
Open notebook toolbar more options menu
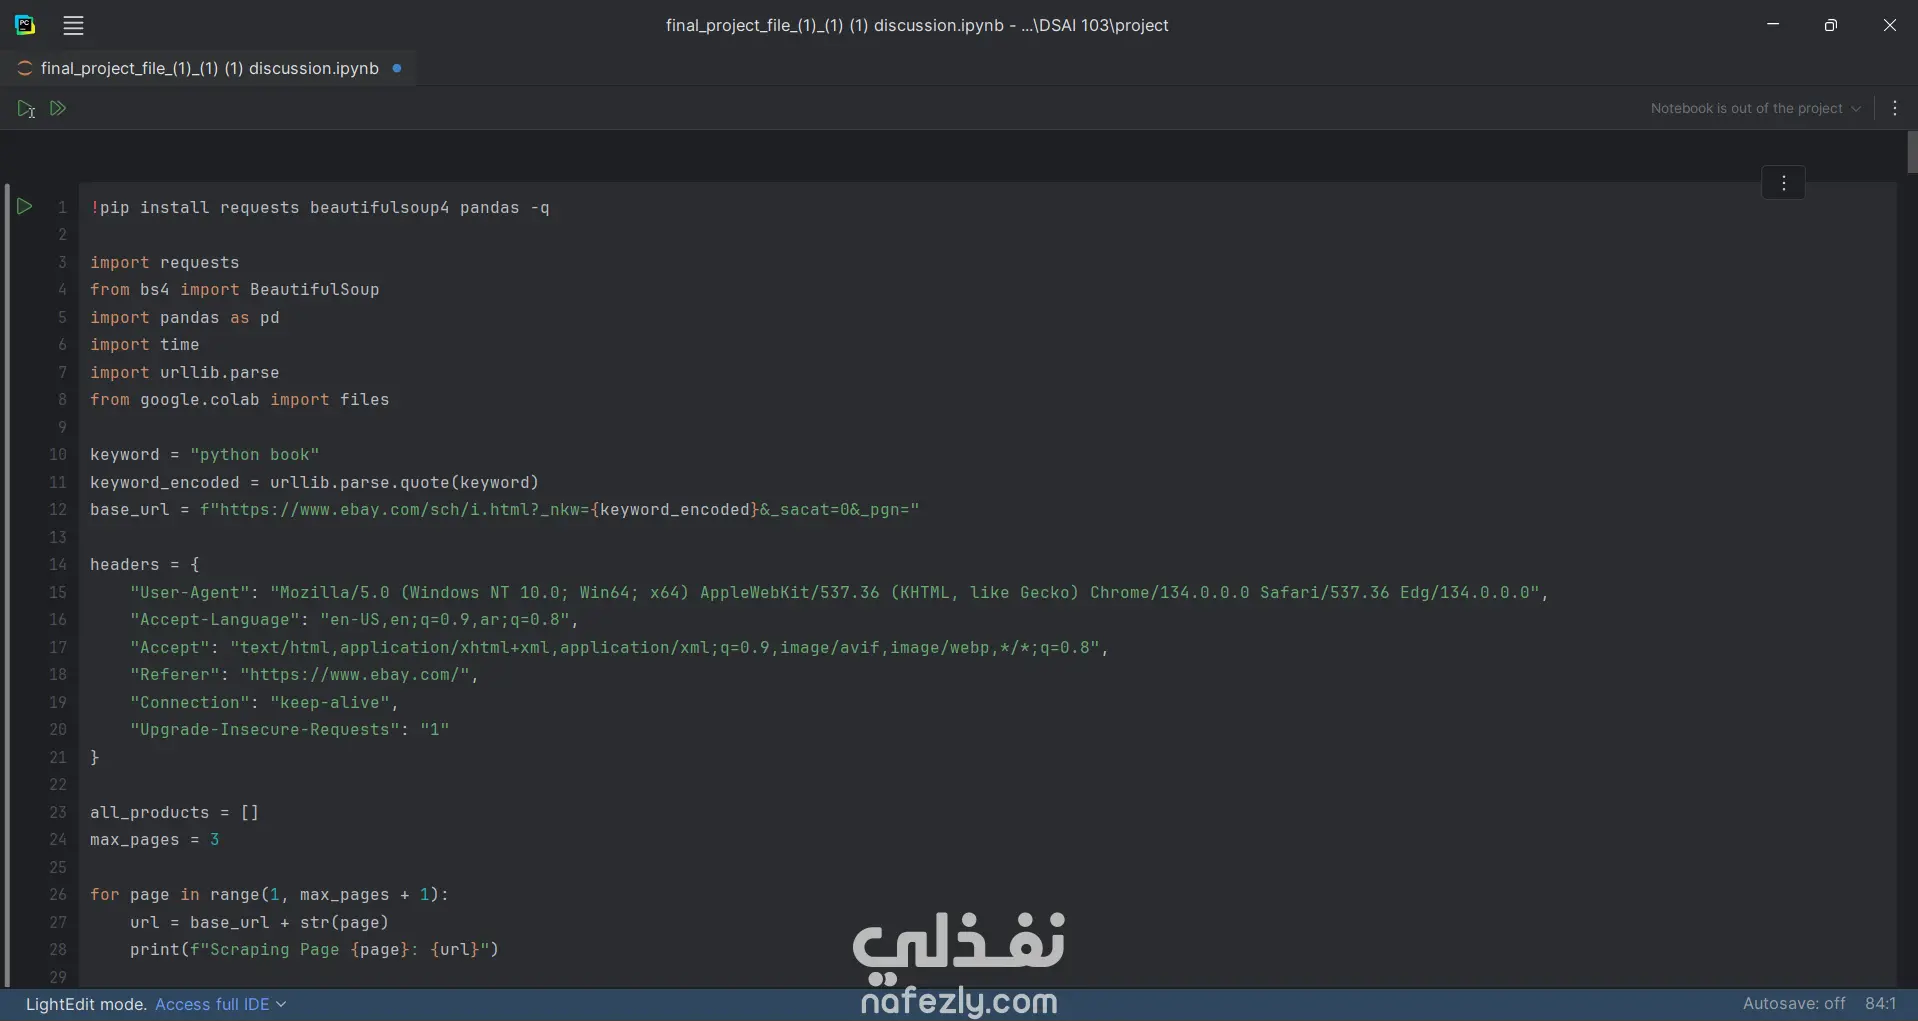pyautogui.click(x=1895, y=108)
